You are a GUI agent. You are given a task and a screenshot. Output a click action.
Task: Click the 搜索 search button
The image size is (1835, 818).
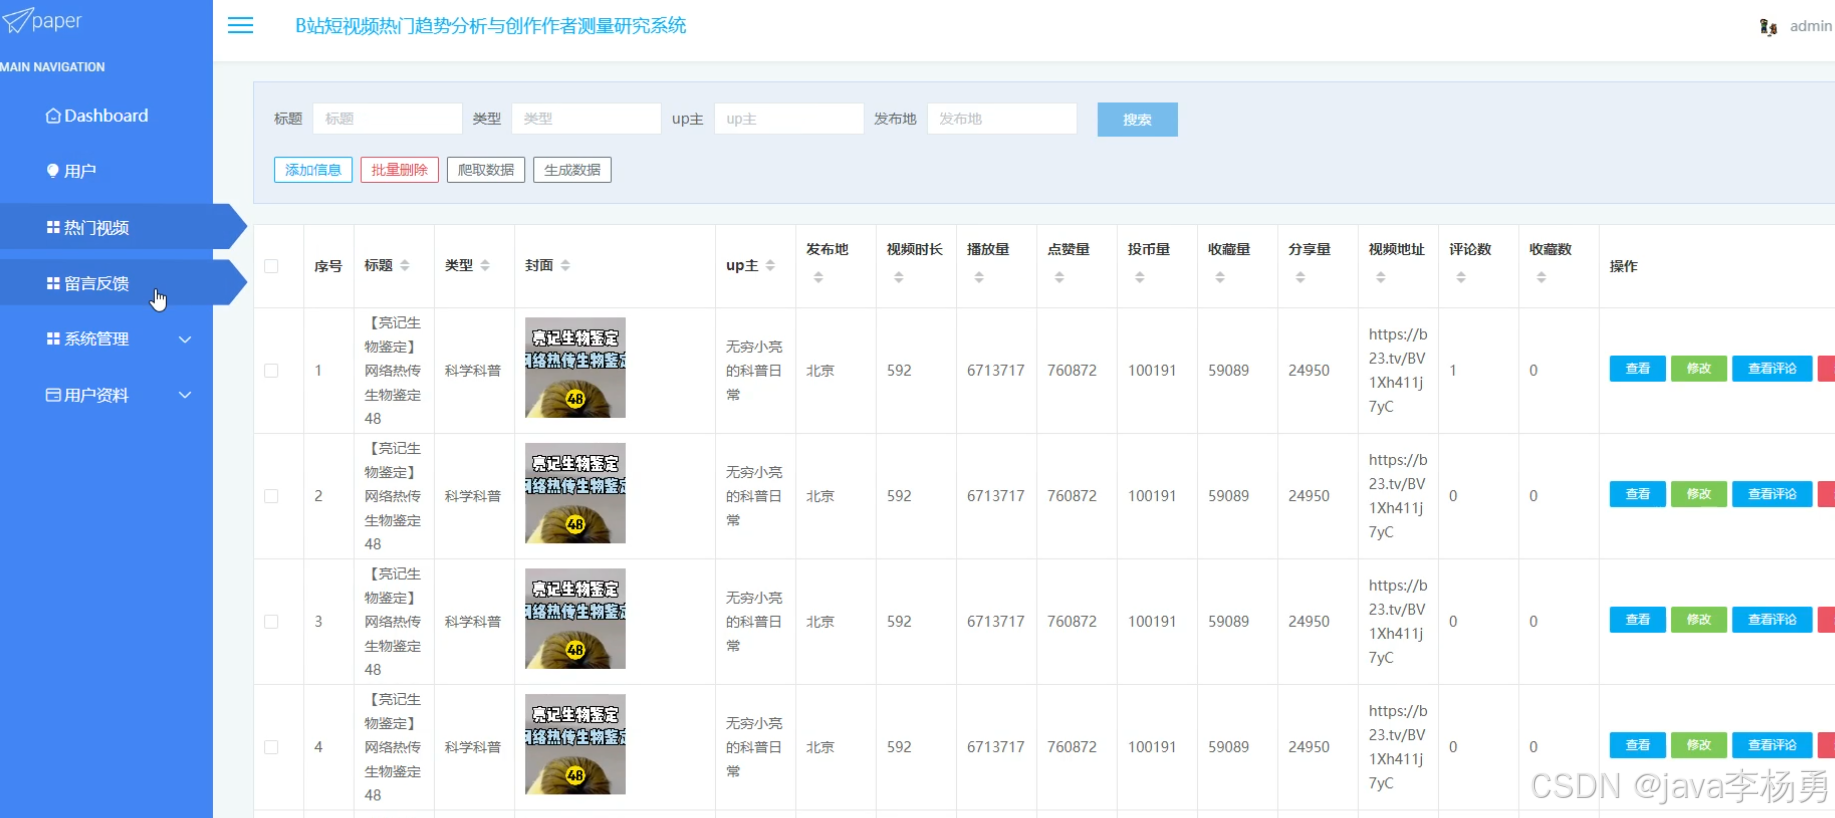pyautogui.click(x=1137, y=119)
